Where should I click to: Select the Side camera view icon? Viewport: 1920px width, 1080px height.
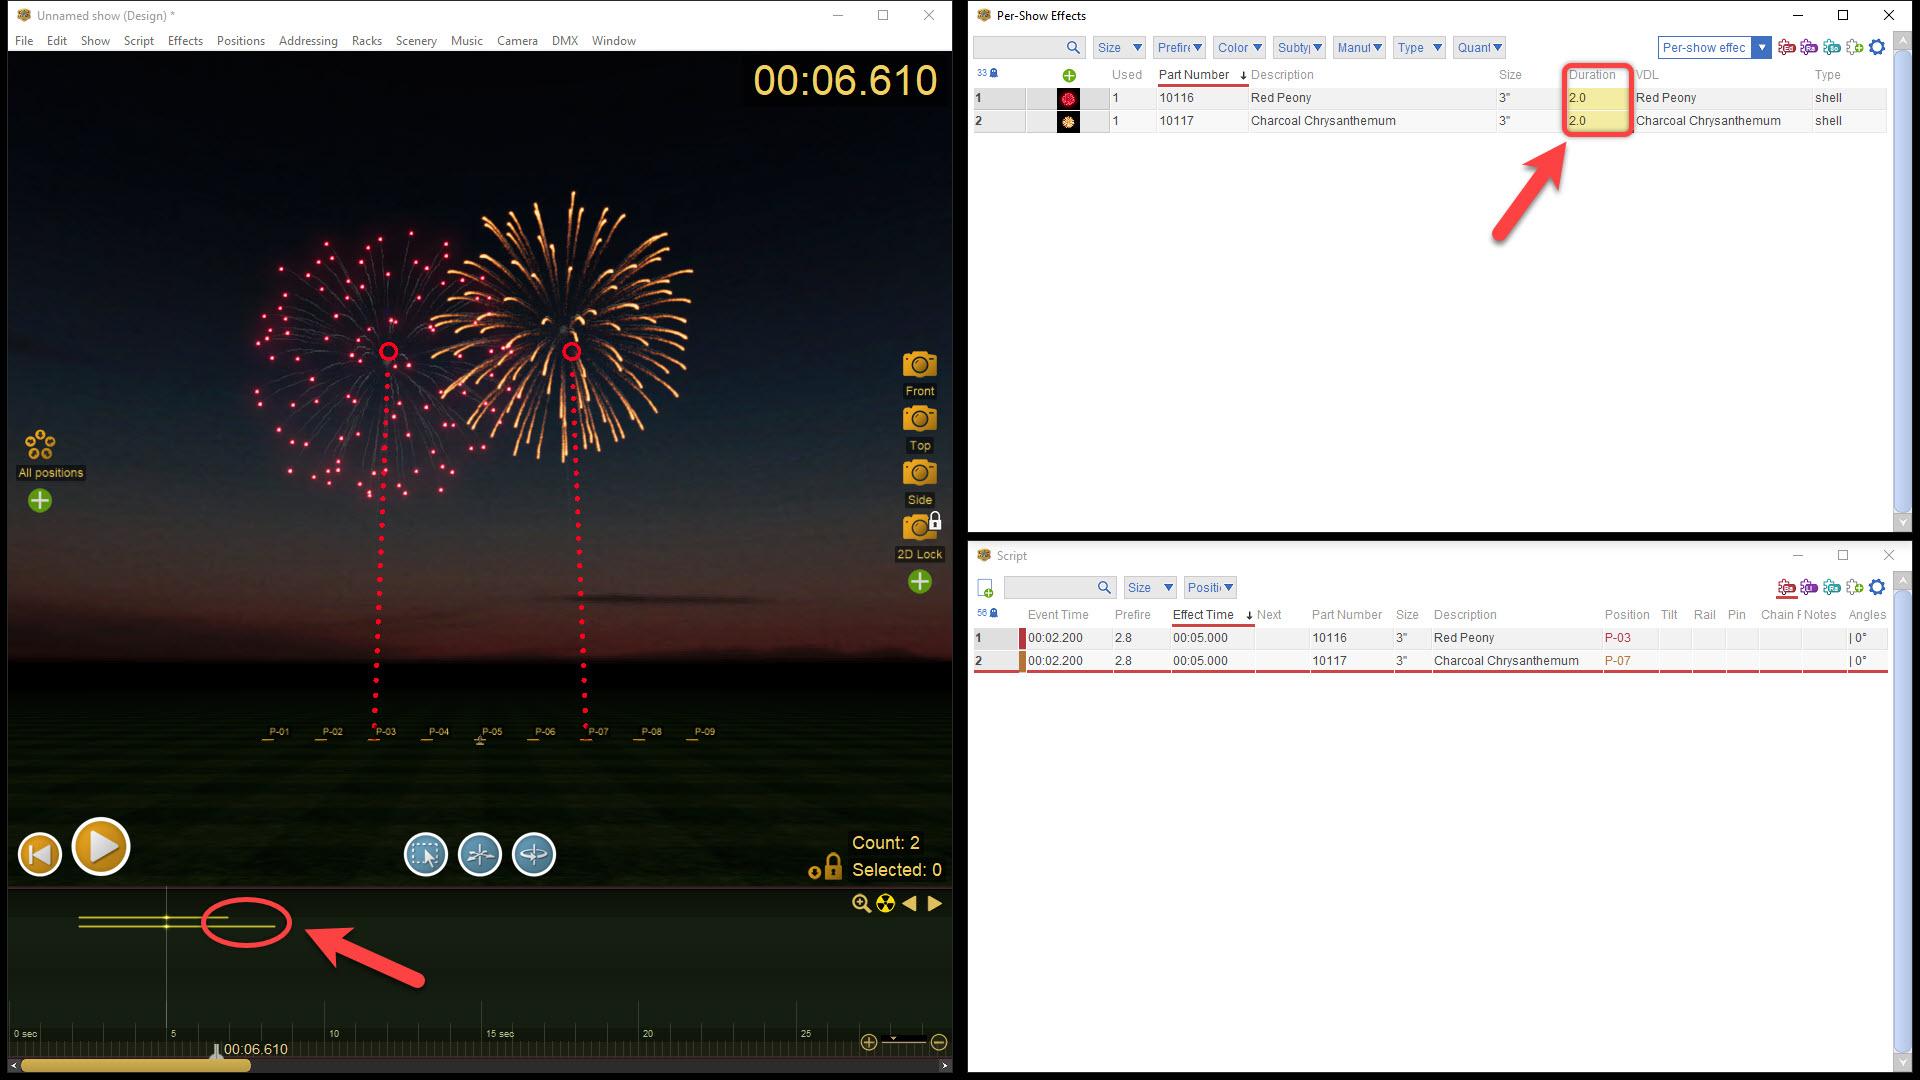coord(919,473)
